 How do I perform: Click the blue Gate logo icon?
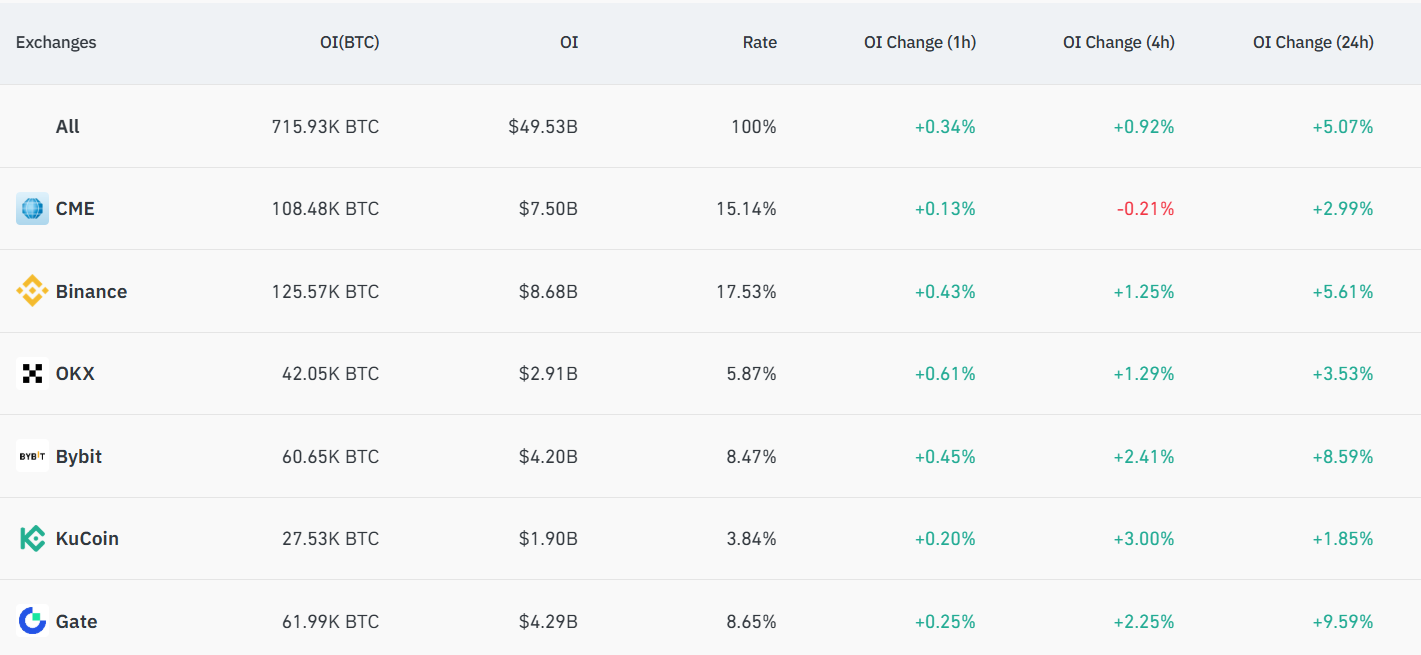(31, 621)
